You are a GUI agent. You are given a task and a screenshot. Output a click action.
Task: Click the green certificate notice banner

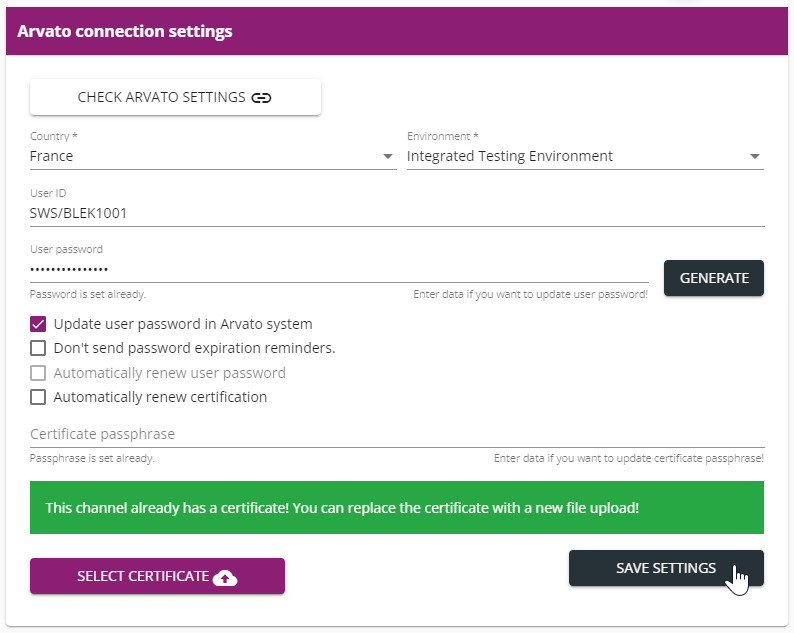[x=397, y=507]
